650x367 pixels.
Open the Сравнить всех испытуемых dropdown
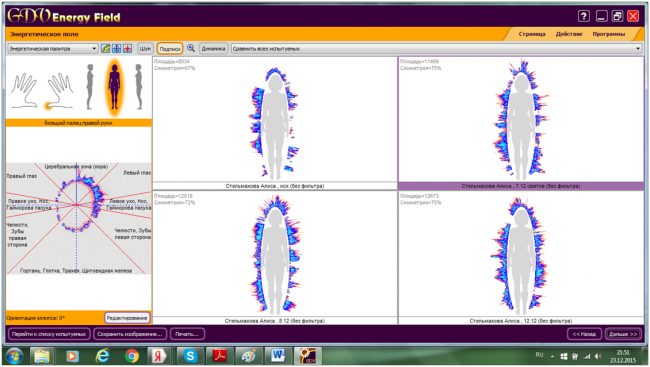click(x=436, y=49)
